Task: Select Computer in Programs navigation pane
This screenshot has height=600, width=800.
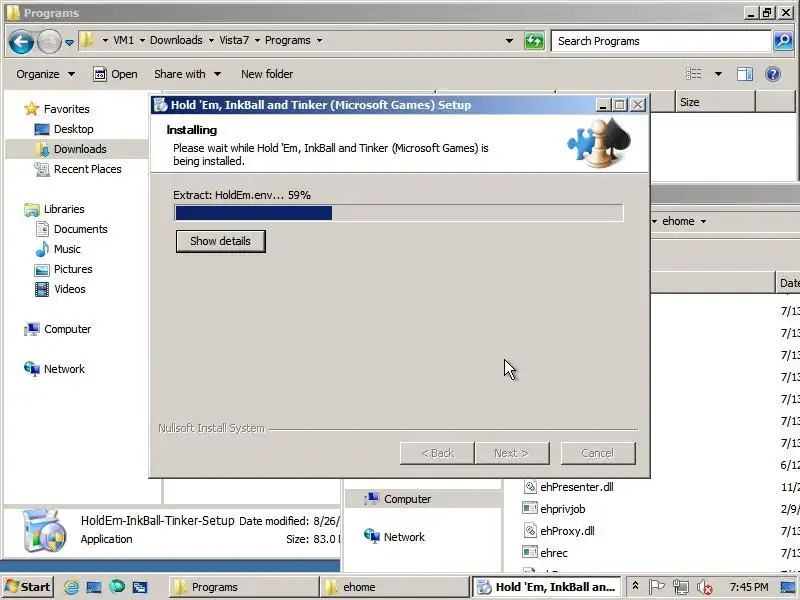Action: pyautogui.click(x=58, y=329)
